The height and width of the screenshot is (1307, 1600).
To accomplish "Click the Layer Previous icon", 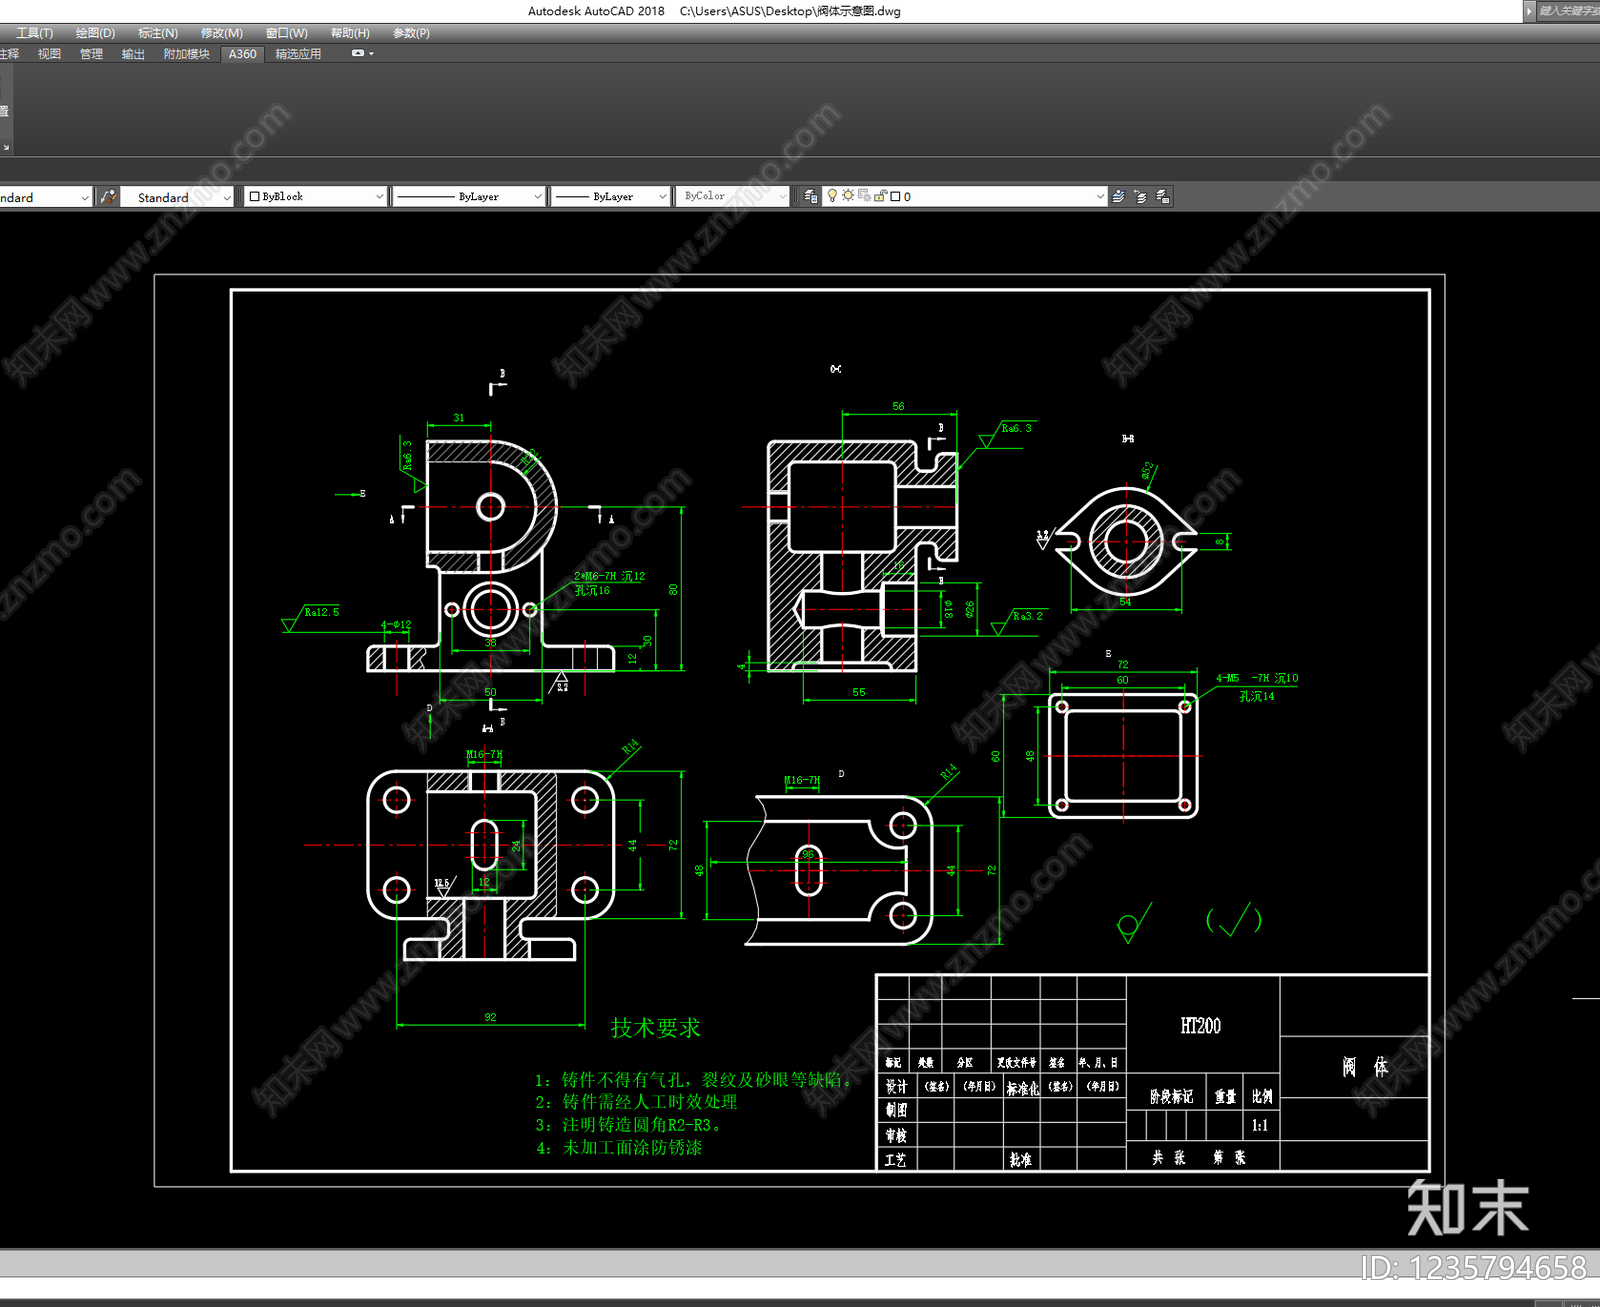I will tap(1141, 197).
